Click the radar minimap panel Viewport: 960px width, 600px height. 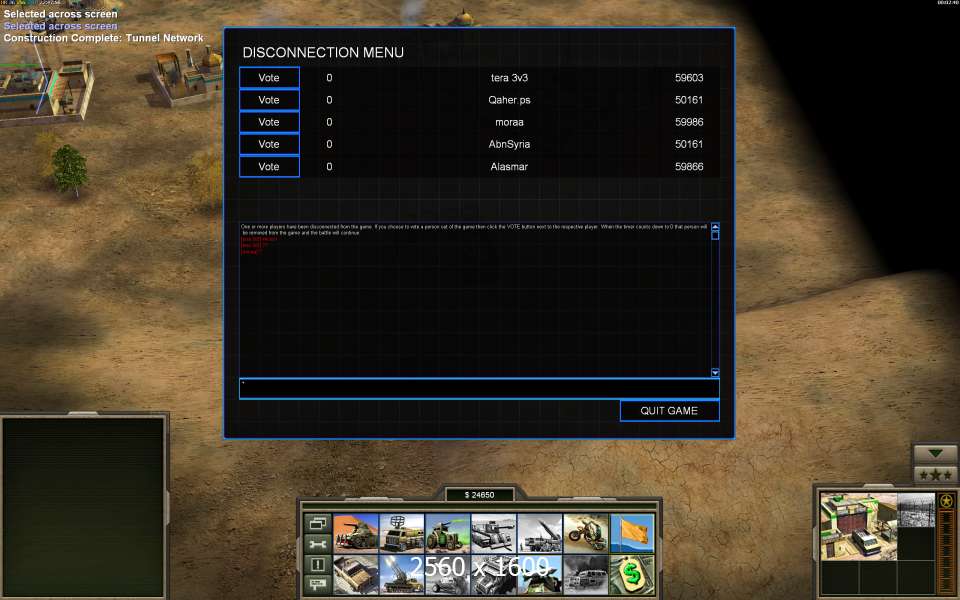pos(83,507)
